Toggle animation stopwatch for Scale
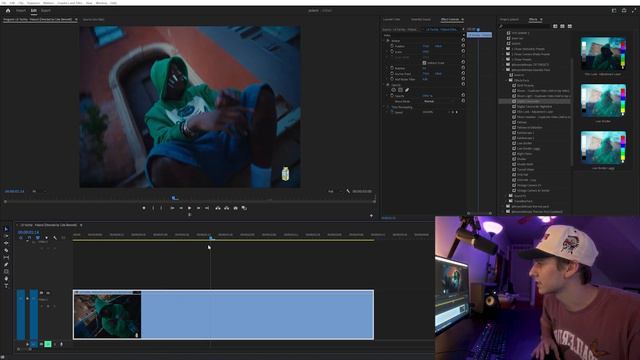Image resolution: width=640 pixels, height=360 pixels. click(392, 52)
